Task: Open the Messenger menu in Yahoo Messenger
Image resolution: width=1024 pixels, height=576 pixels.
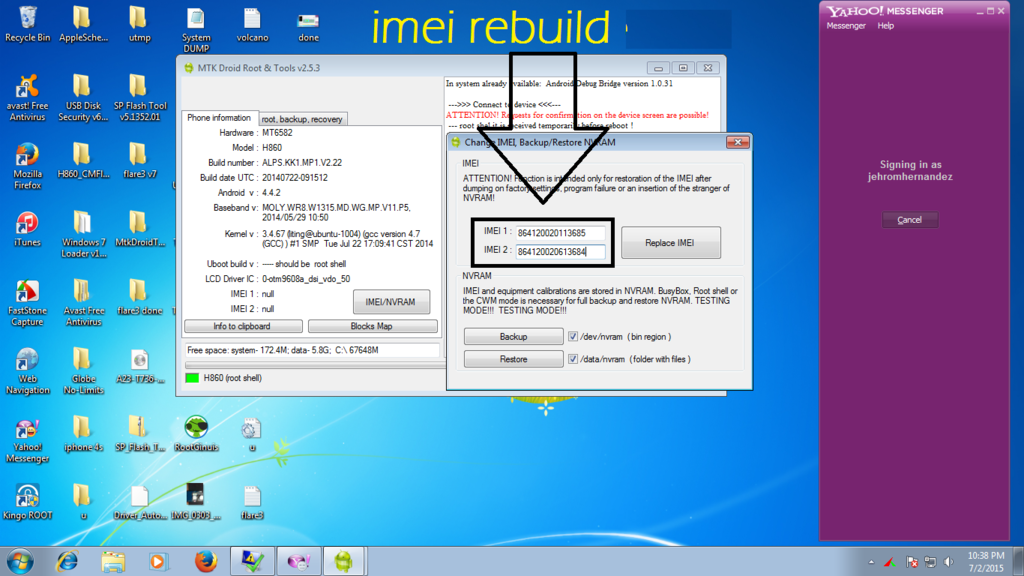Action: (846, 26)
